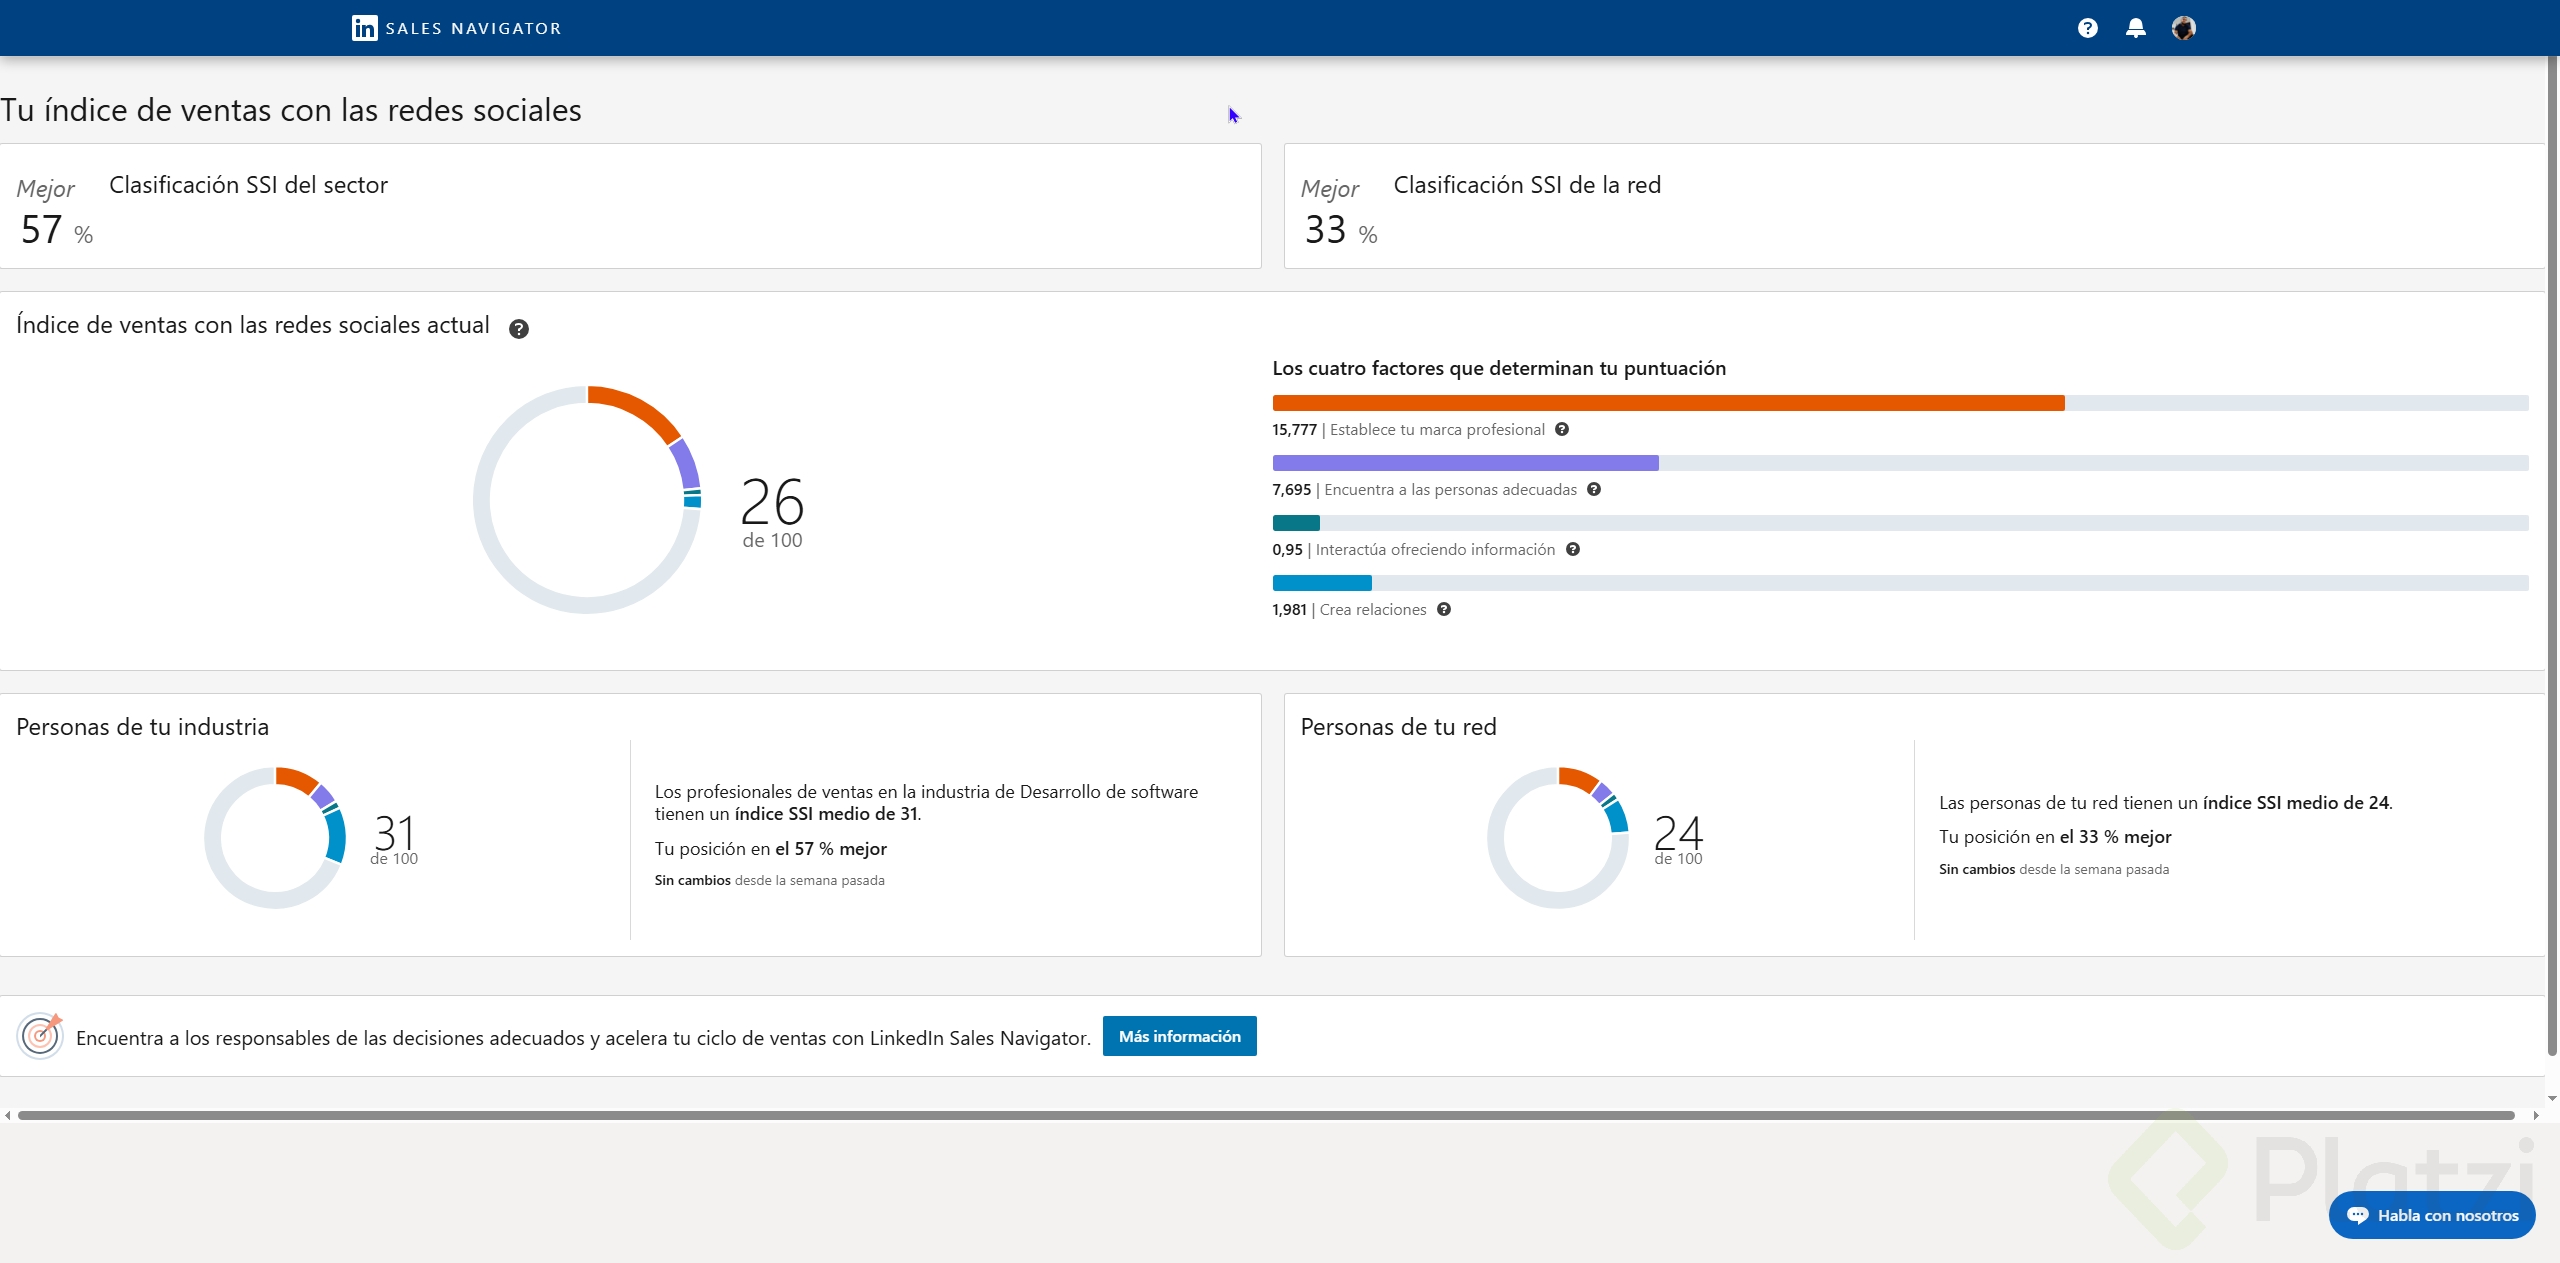
Task: Click info icon next to Crea relaciones
Action: [x=1444, y=610]
